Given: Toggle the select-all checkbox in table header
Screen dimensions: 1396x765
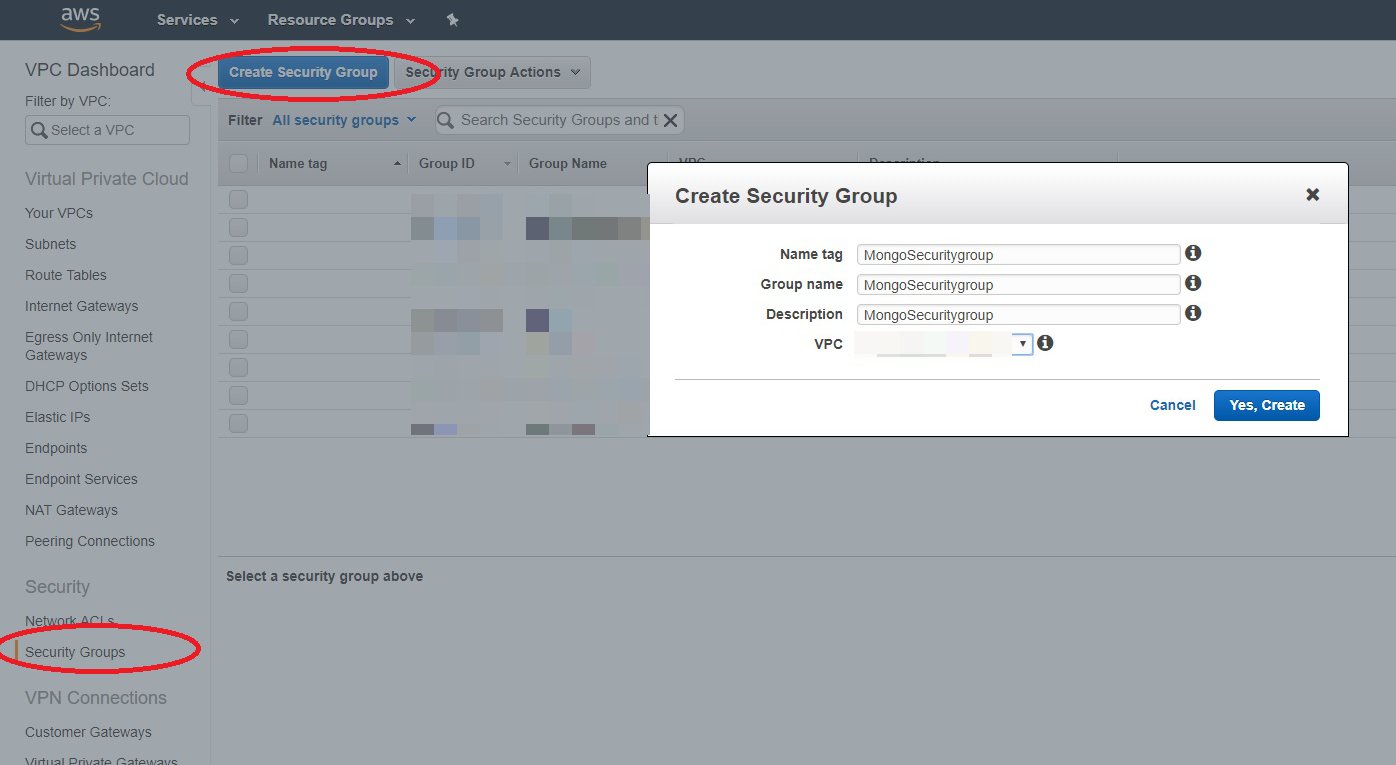Looking at the screenshot, I should pyautogui.click(x=238, y=163).
